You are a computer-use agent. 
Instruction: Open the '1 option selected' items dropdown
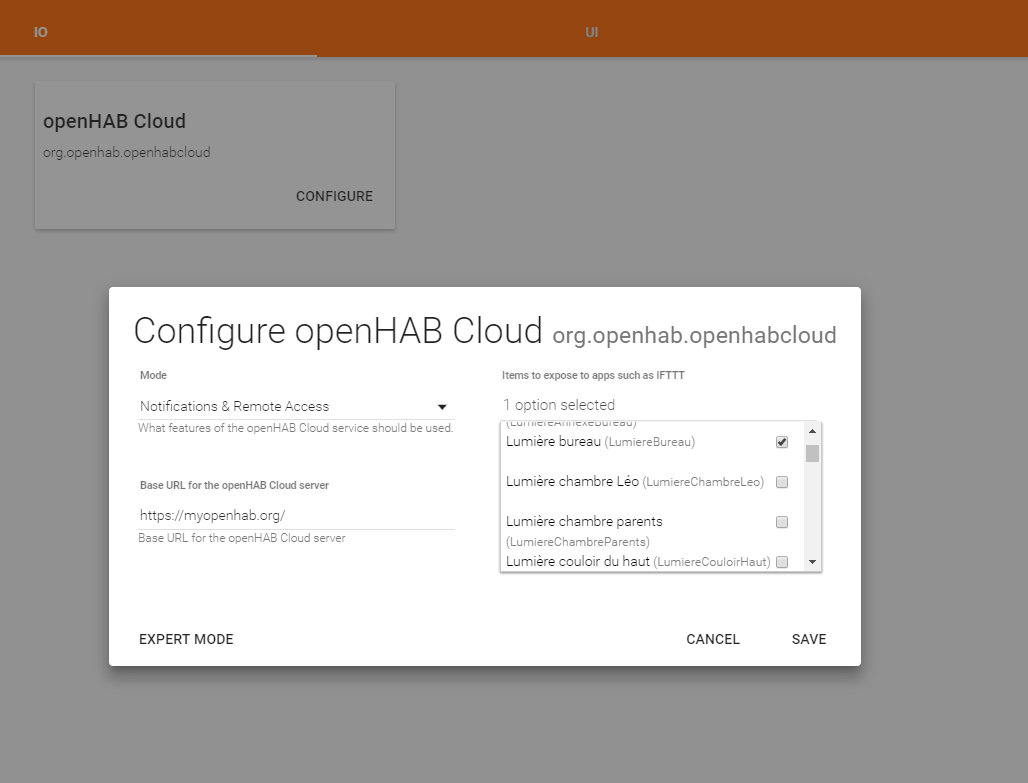[x=661, y=405]
